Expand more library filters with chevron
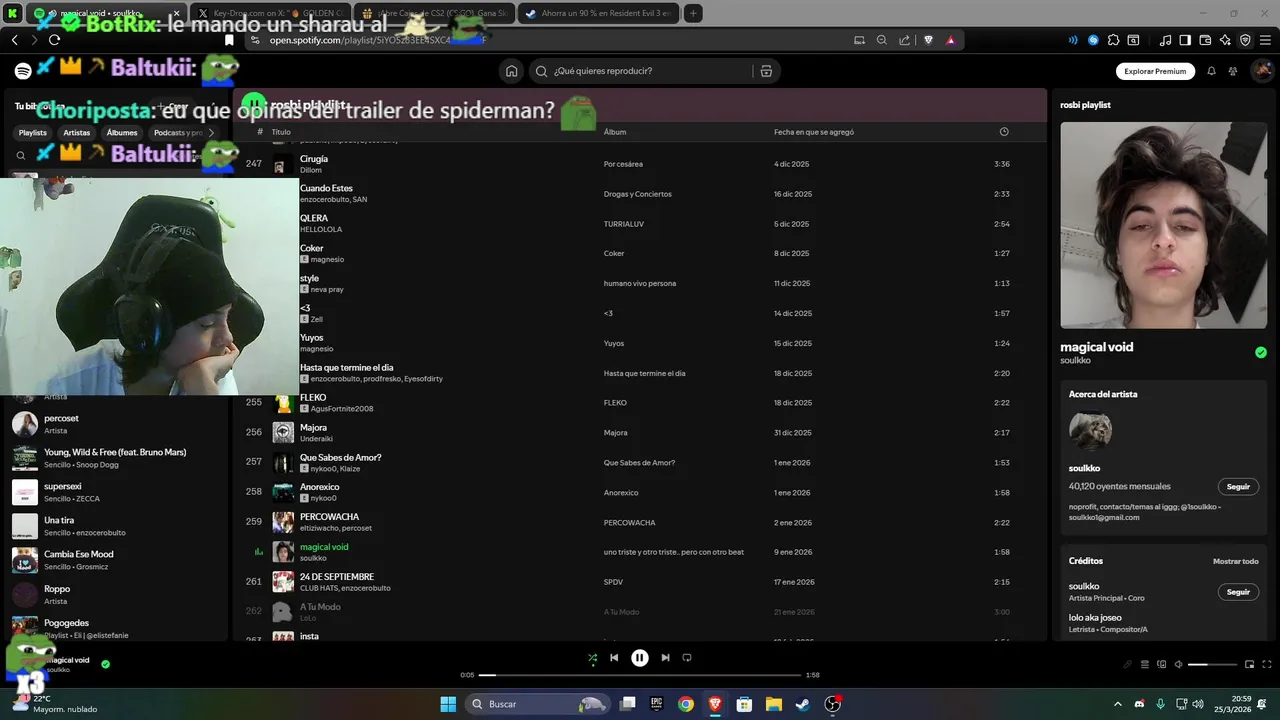The image size is (1280, 720). pos(211,132)
